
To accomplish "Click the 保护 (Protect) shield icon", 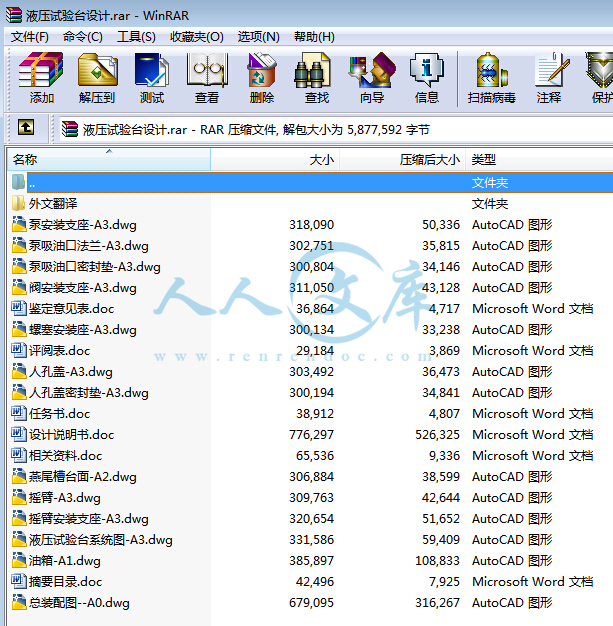I will coord(600,70).
